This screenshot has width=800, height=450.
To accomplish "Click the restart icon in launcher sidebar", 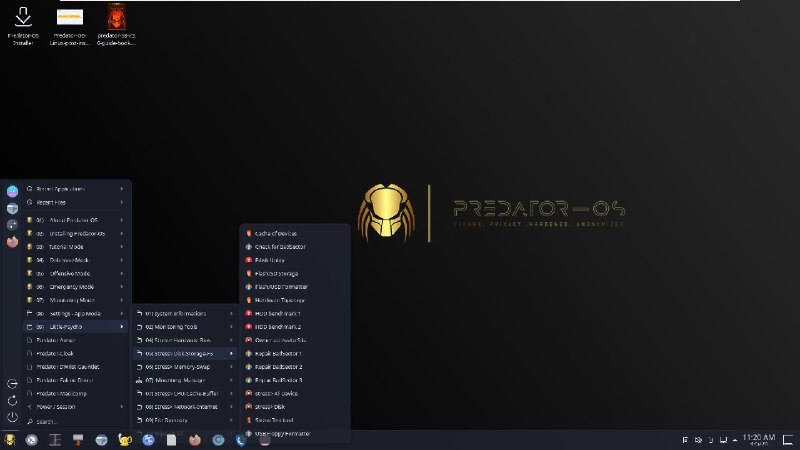I will pos(12,401).
